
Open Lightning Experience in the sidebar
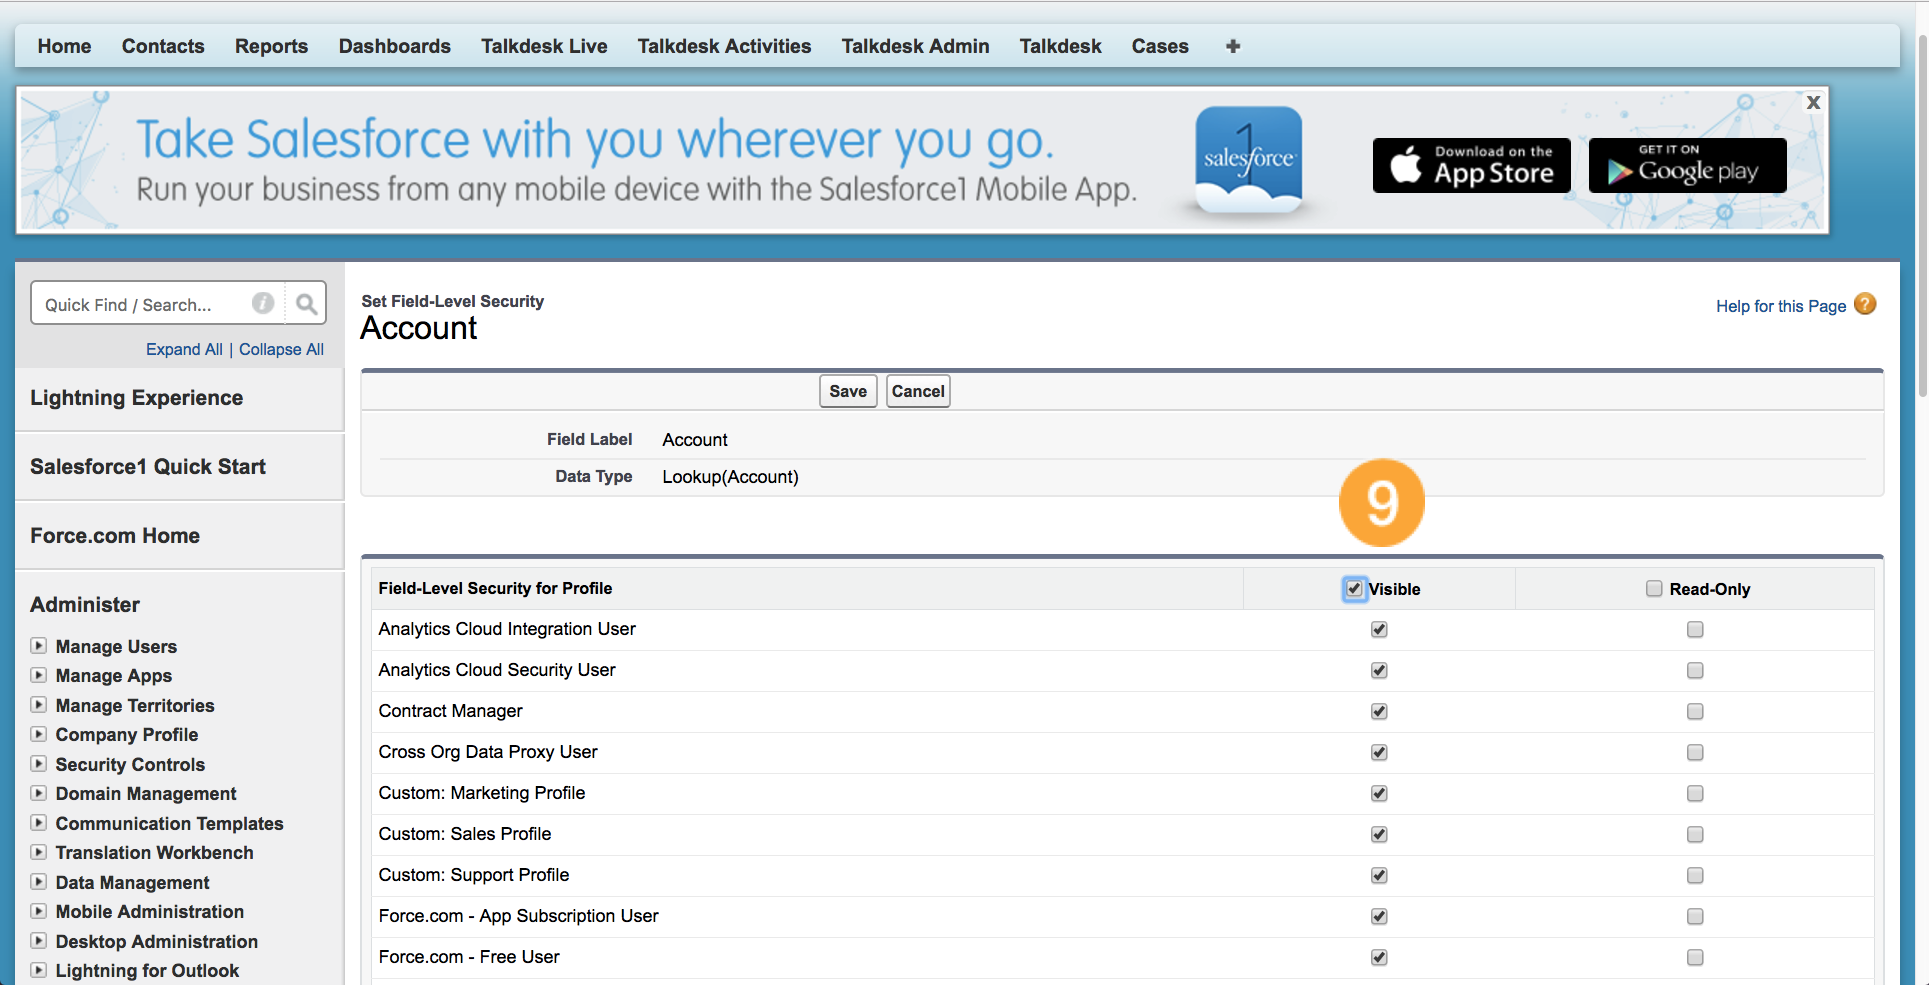136,398
